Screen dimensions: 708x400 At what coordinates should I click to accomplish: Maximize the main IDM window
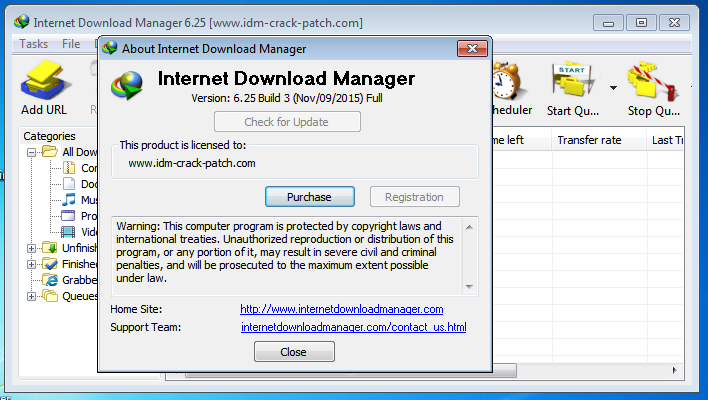[641, 23]
